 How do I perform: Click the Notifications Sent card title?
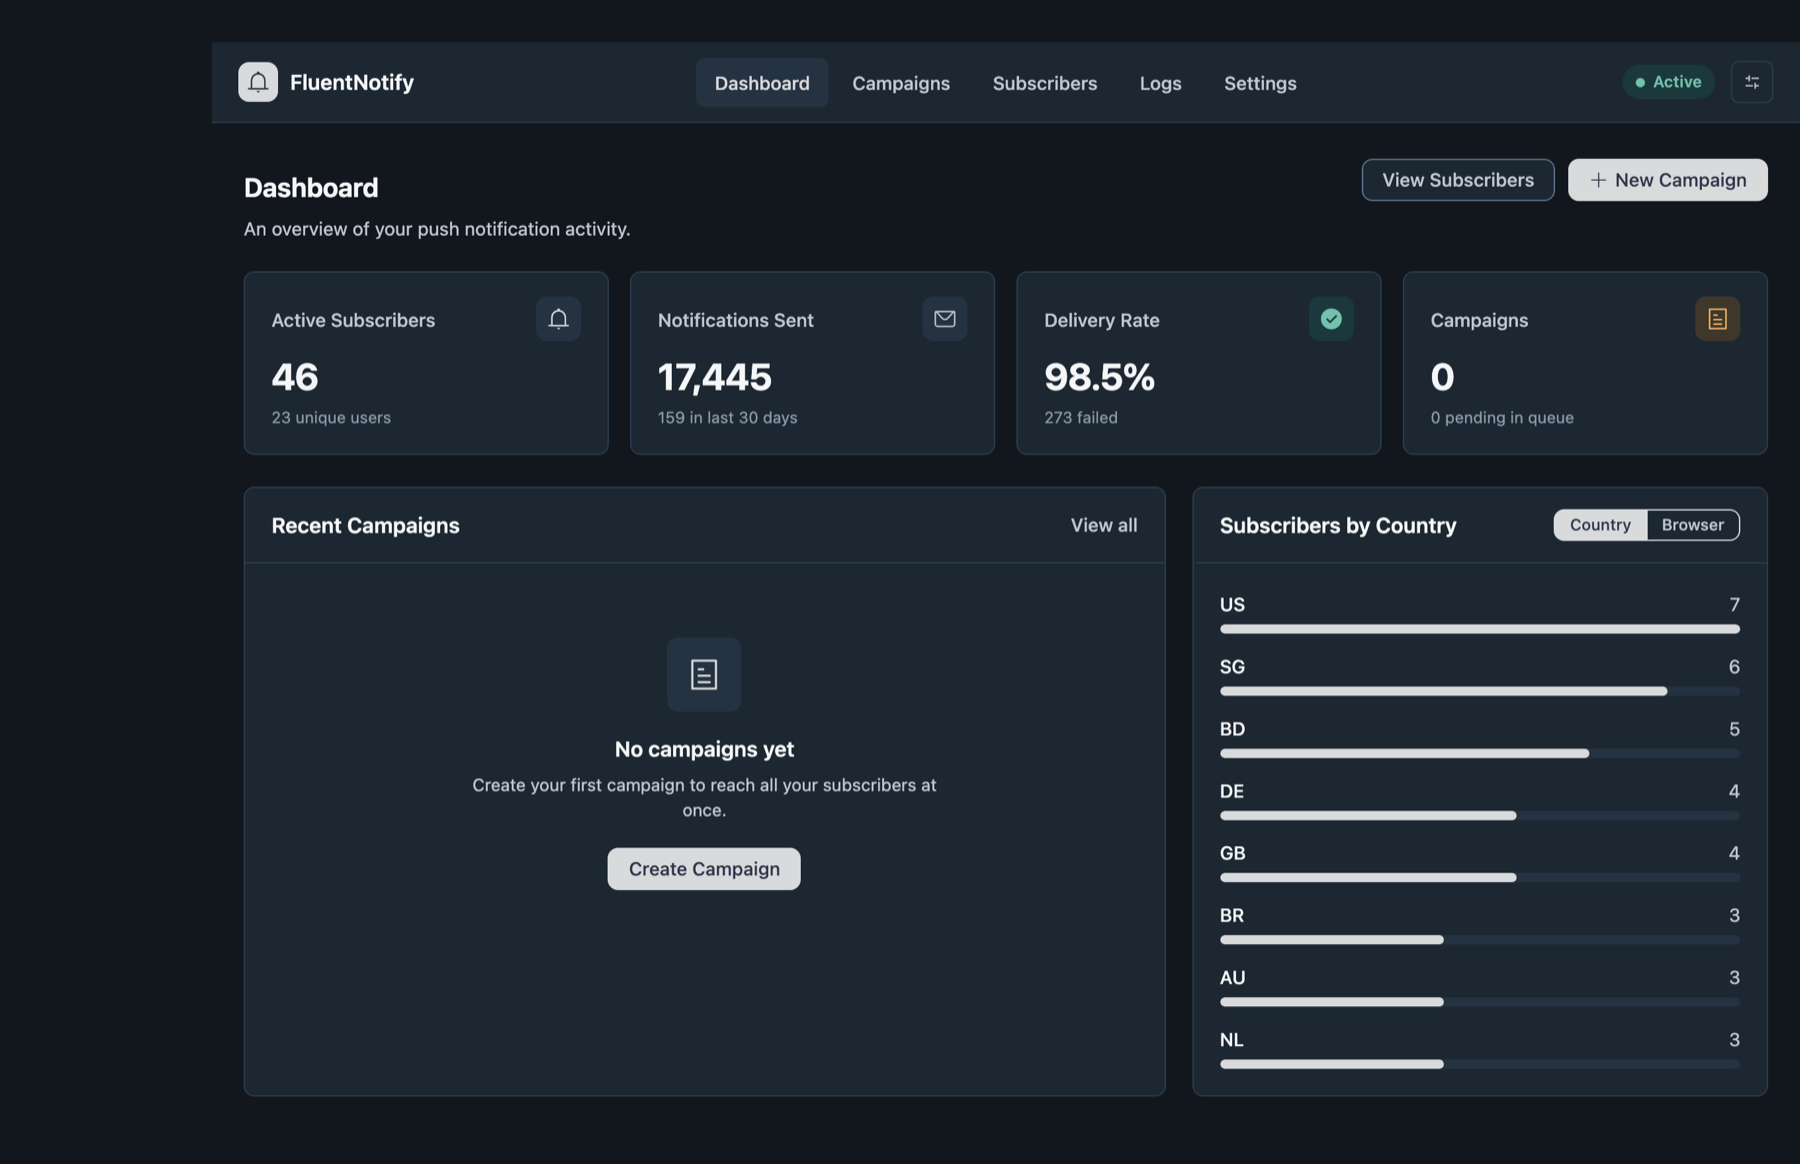[735, 320]
